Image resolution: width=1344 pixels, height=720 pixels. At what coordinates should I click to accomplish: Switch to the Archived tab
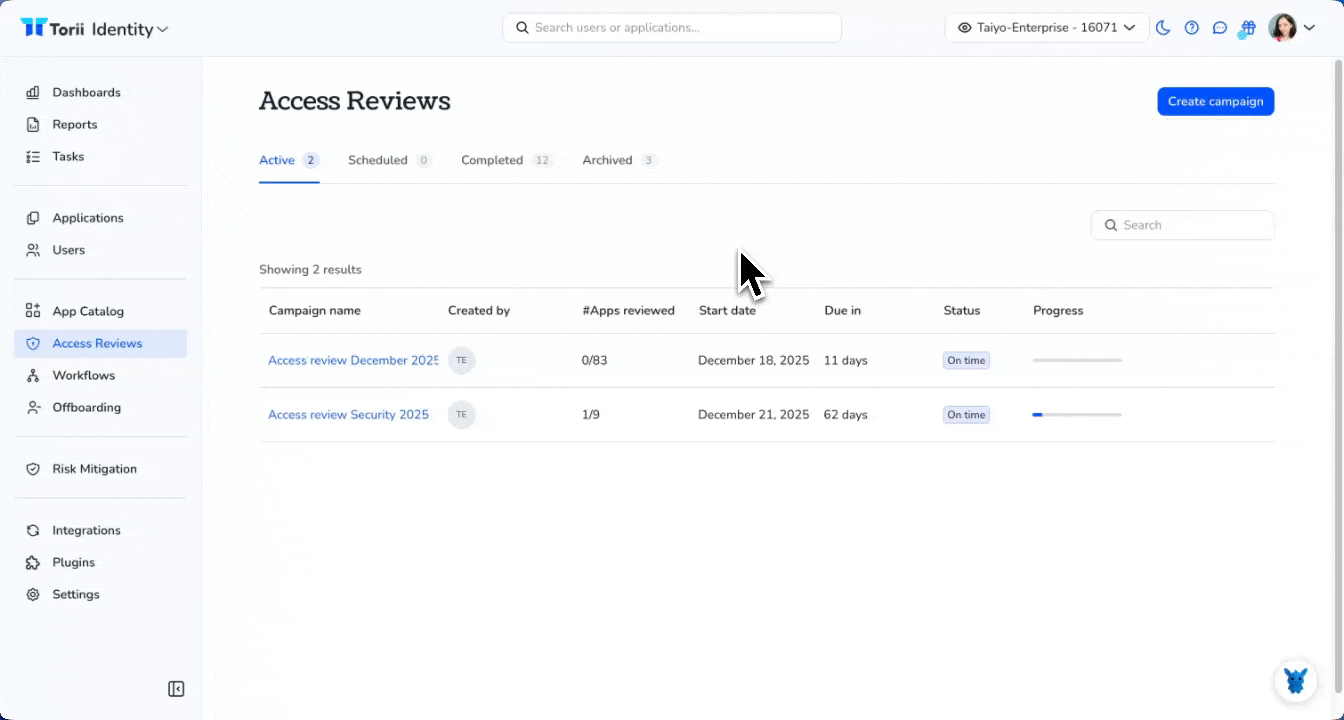click(x=619, y=160)
